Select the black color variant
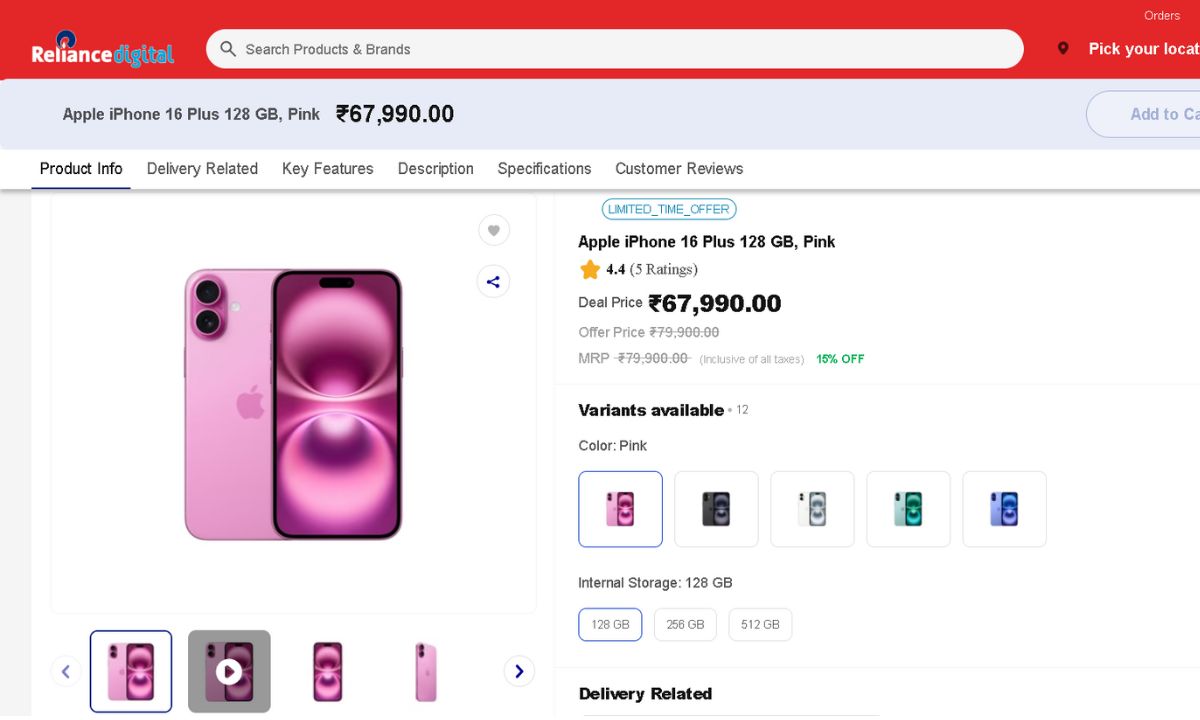 [x=716, y=509]
